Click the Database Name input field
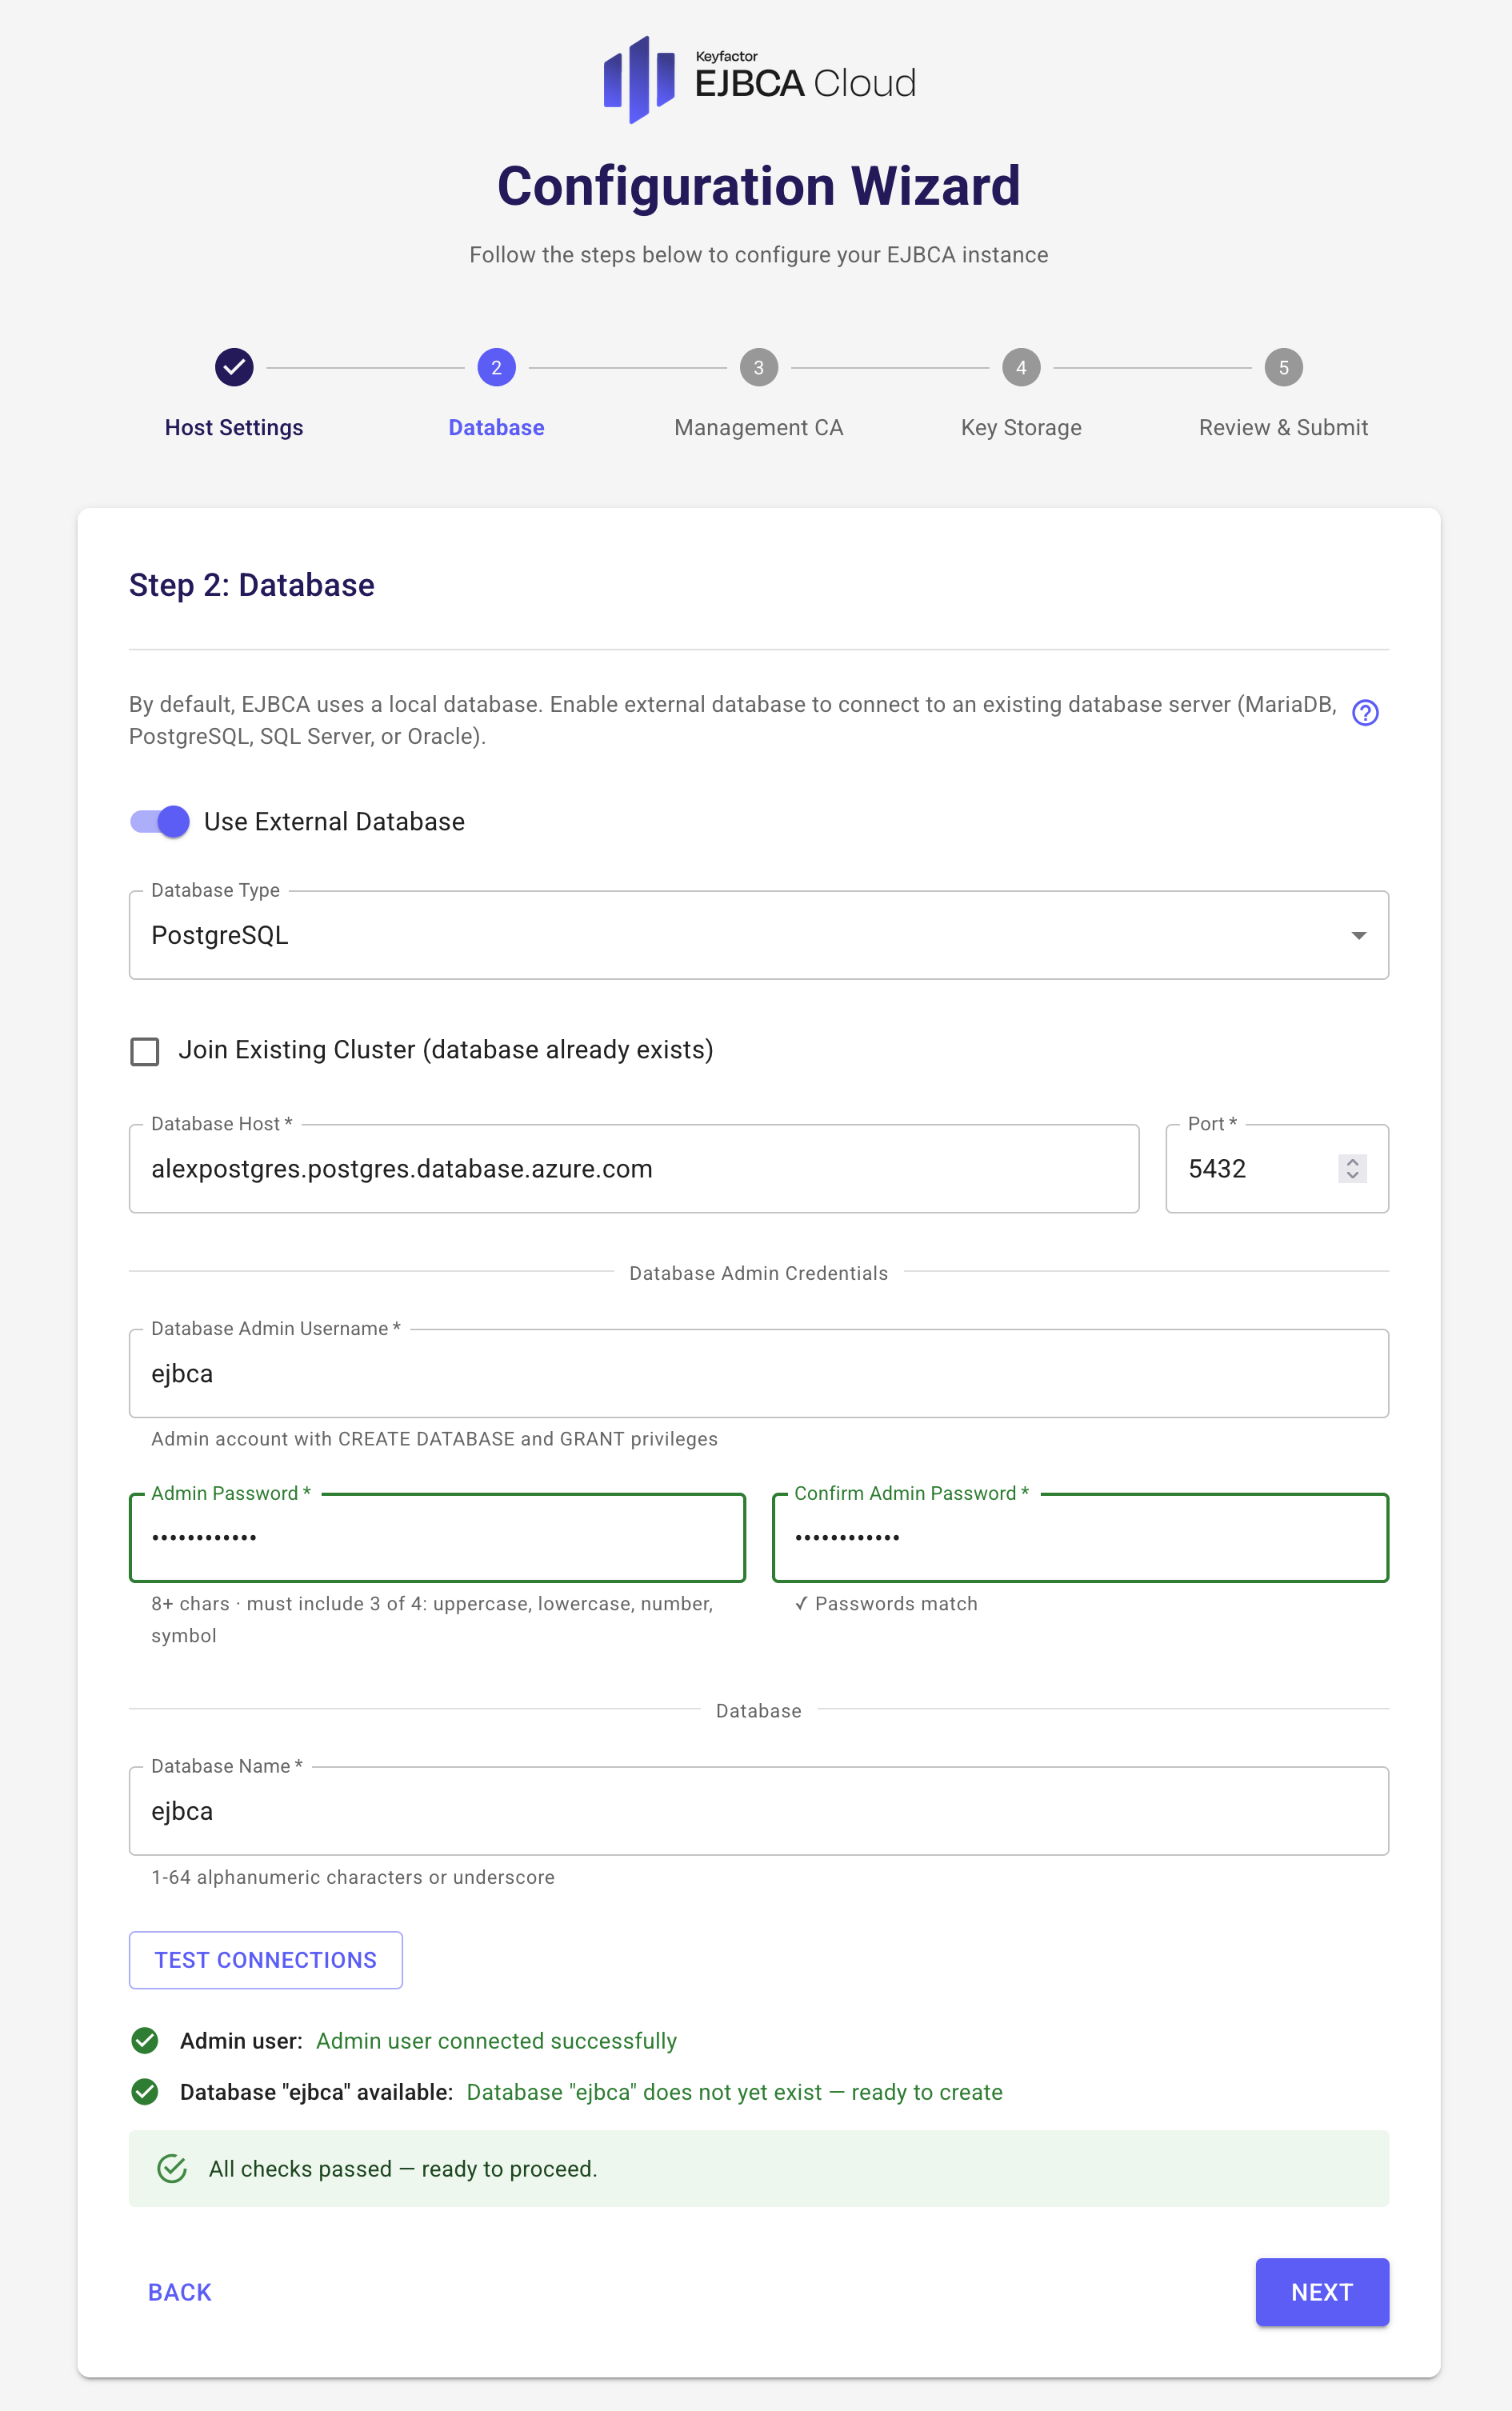 pos(759,1811)
